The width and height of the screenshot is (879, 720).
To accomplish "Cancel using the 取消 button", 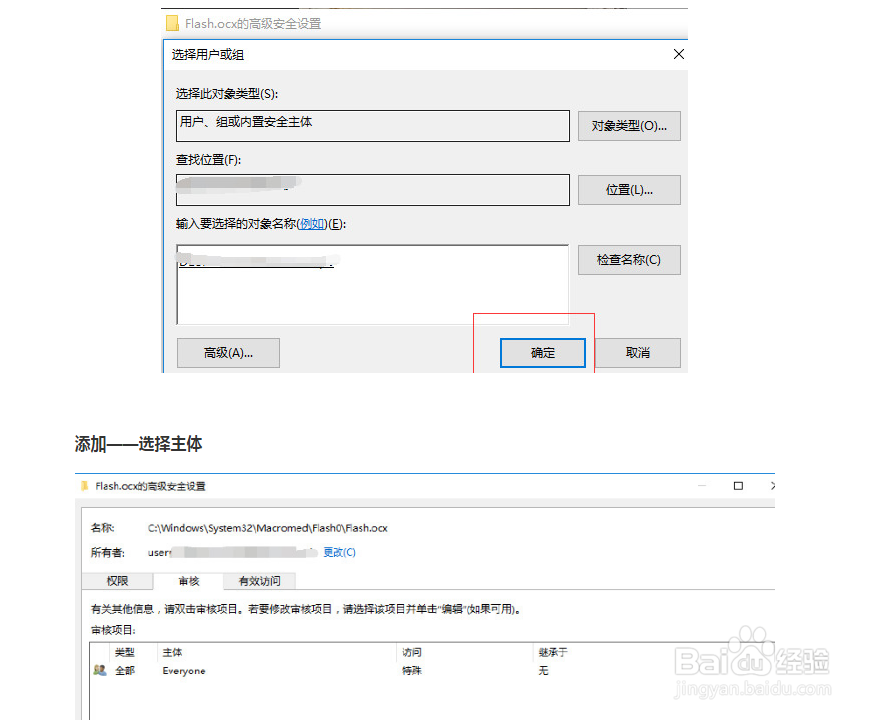I will (x=638, y=353).
